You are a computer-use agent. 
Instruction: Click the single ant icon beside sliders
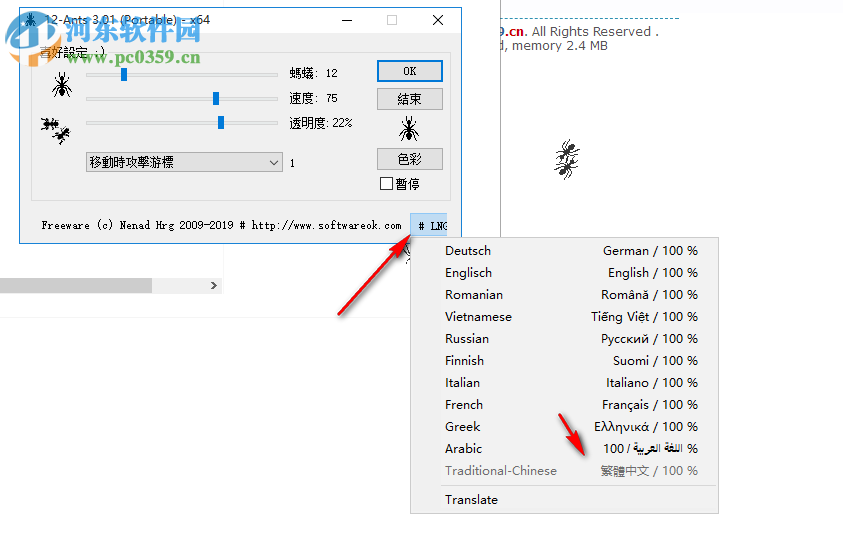62,85
